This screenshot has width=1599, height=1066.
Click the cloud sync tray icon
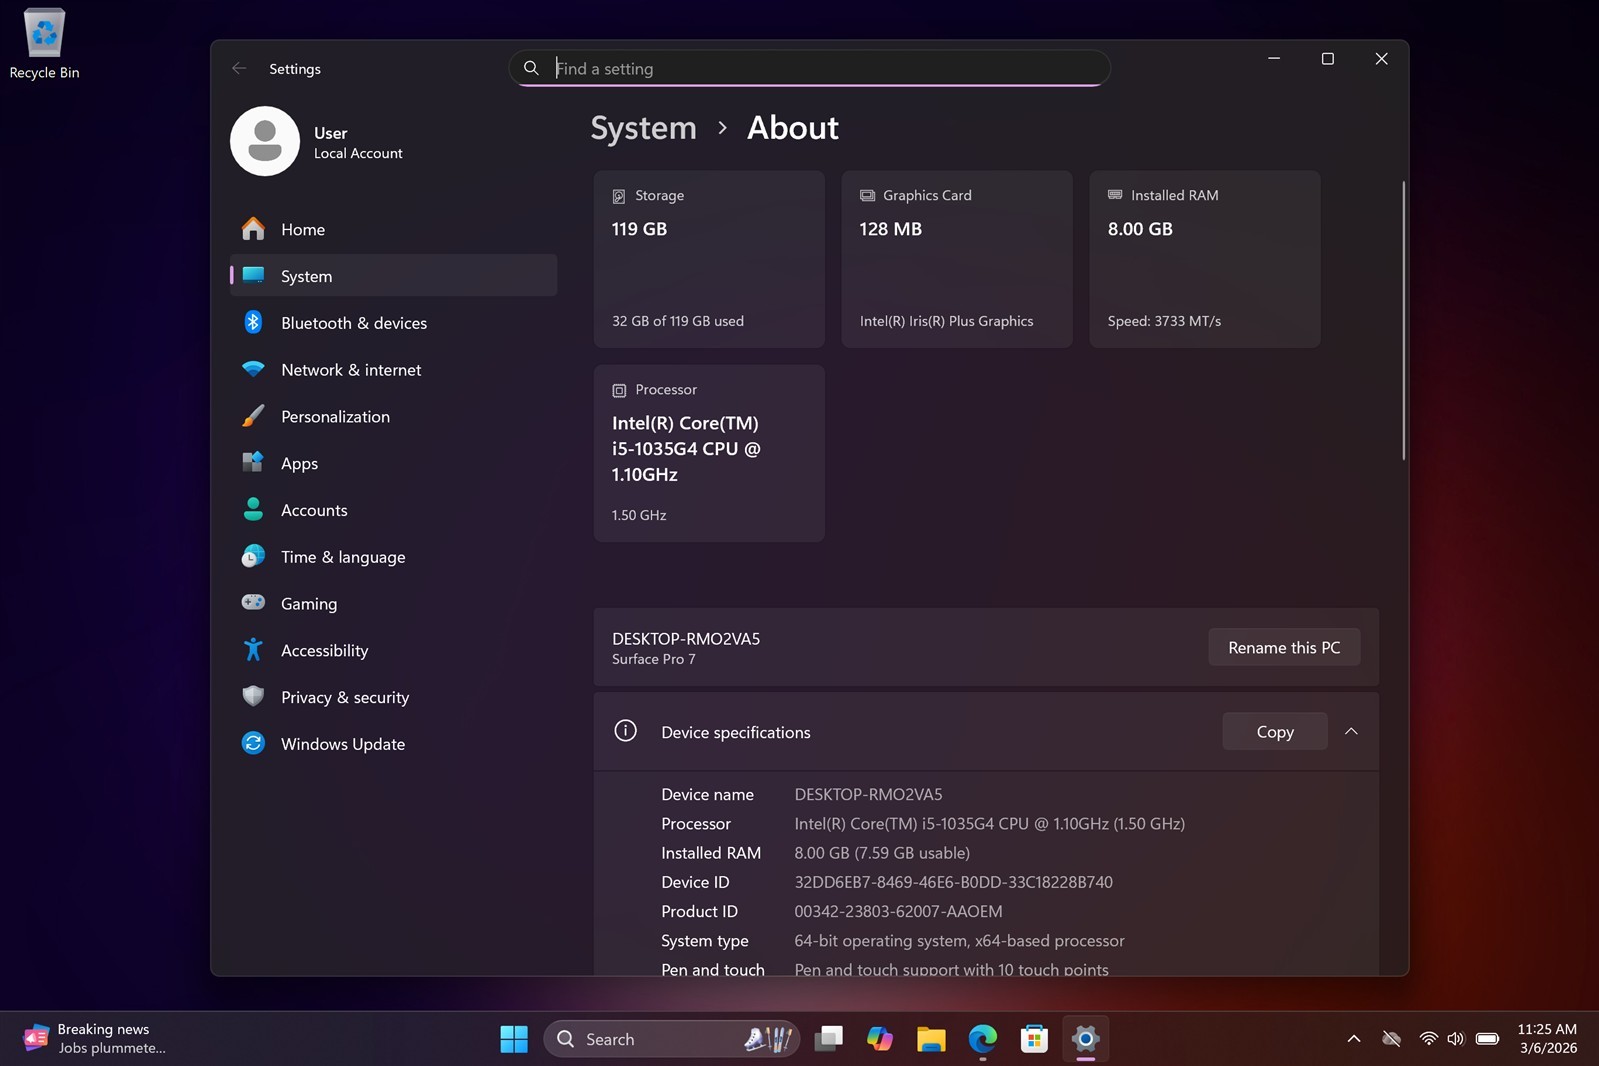(1391, 1039)
